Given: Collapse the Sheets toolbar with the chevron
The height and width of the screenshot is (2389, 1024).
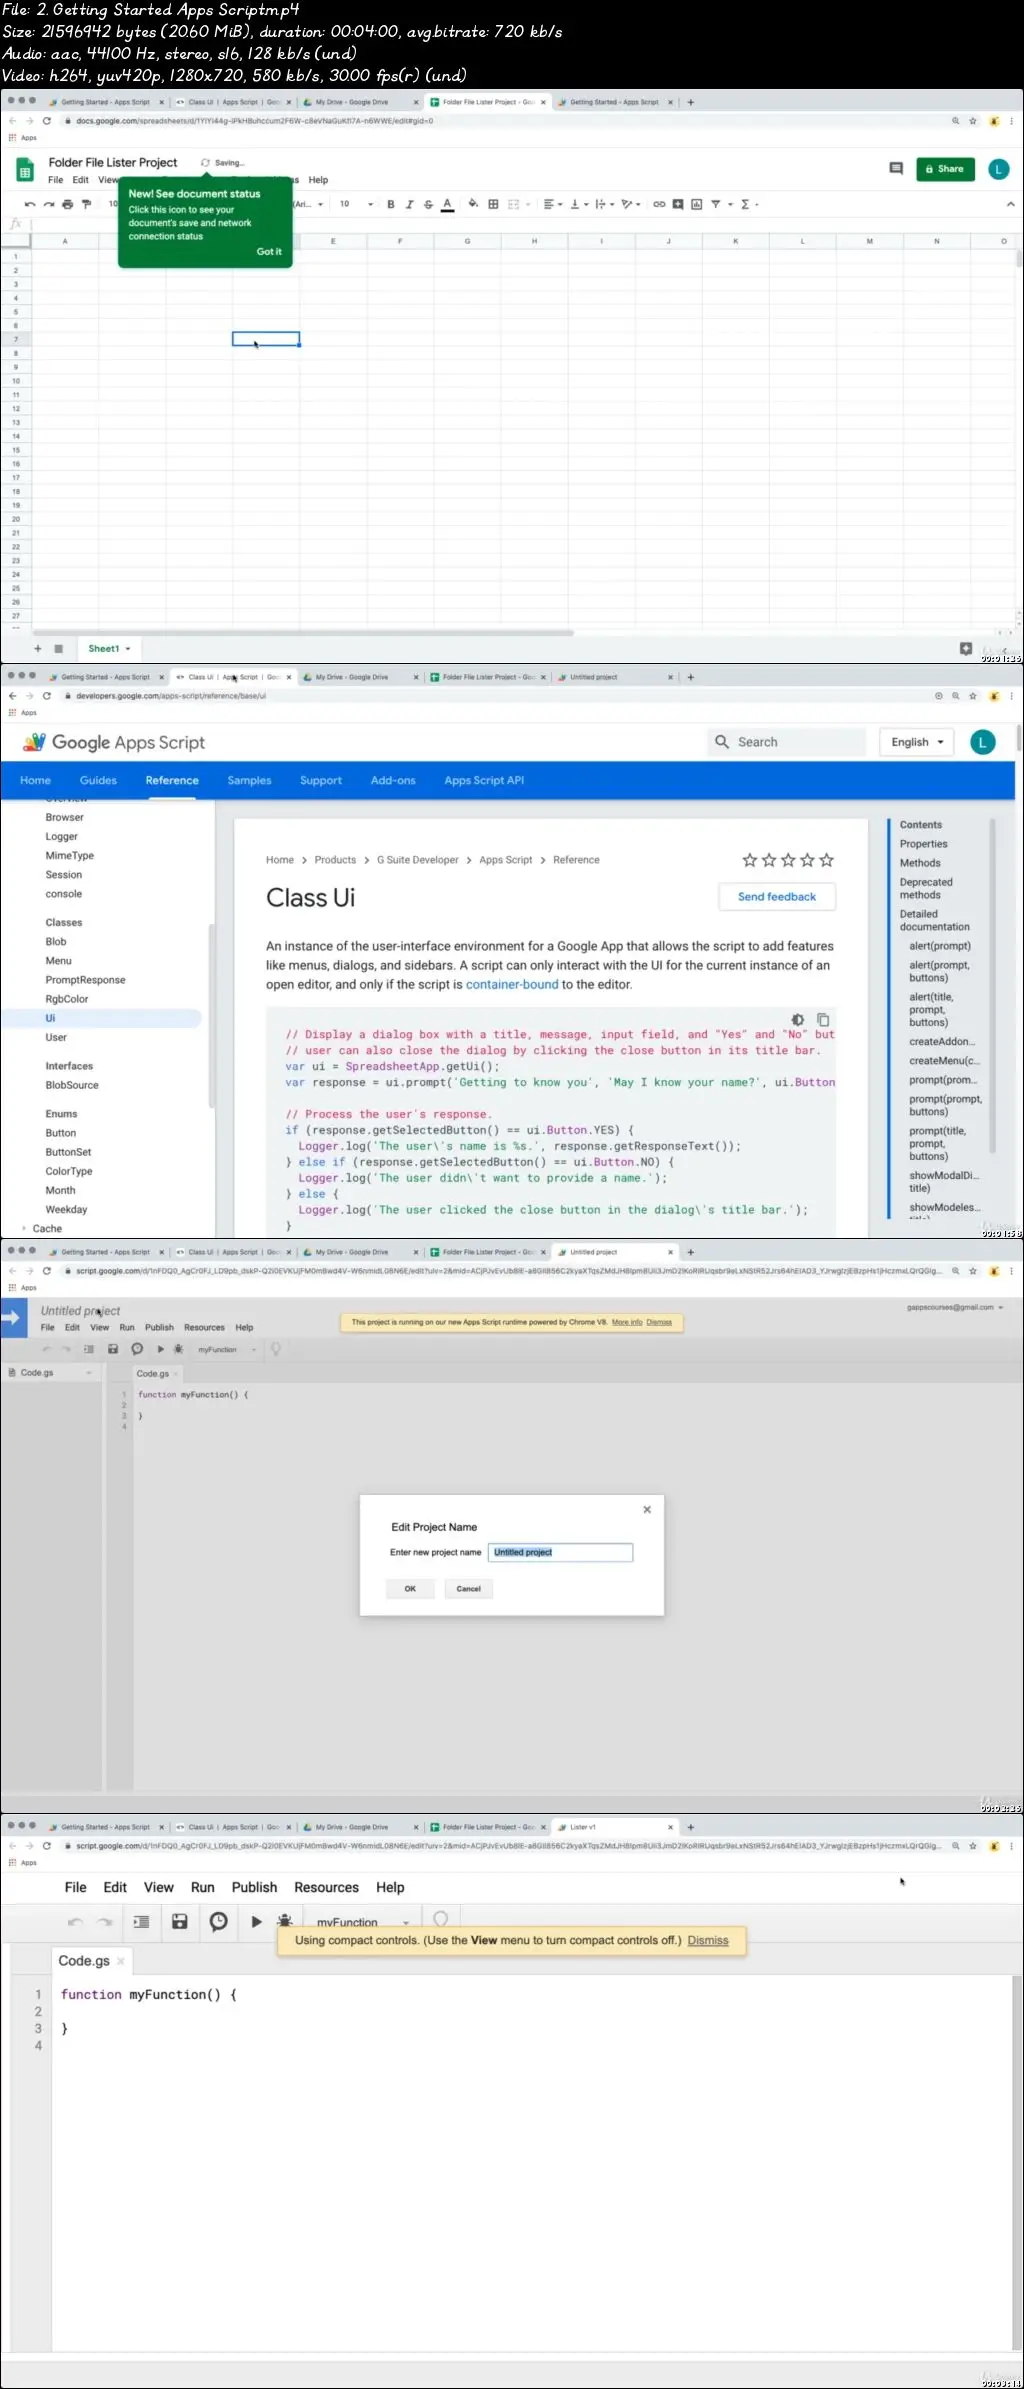Looking at the screenshot, I should pos(1010,204).
